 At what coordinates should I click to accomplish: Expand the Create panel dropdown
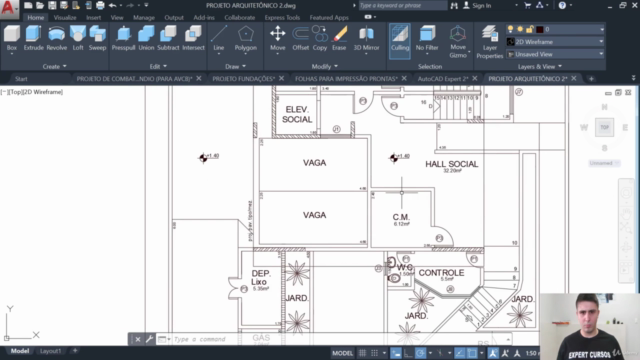(54, 66)
